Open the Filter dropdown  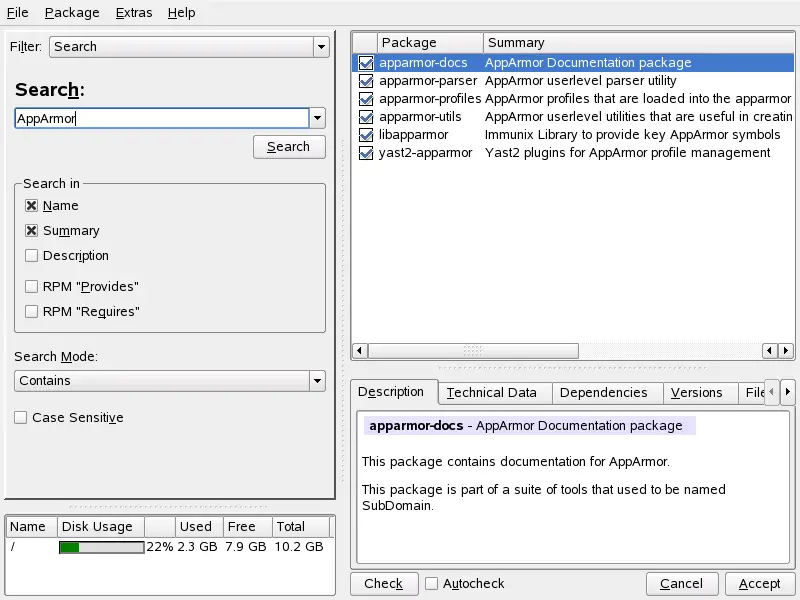190,47
